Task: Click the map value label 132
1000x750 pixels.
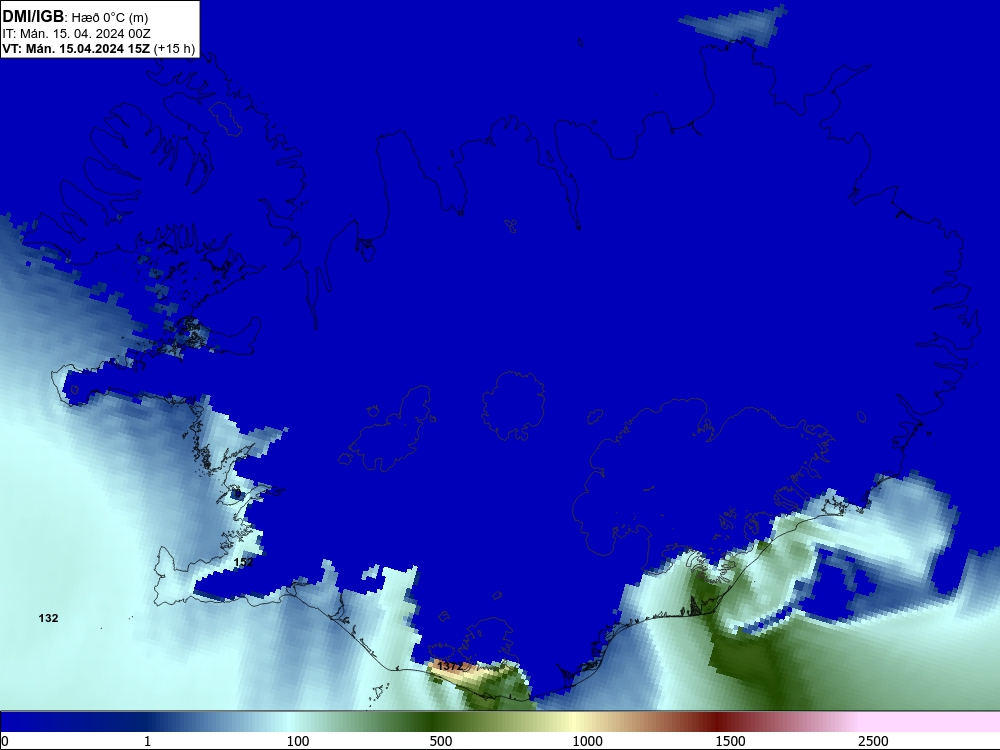Action: point(48,618)
